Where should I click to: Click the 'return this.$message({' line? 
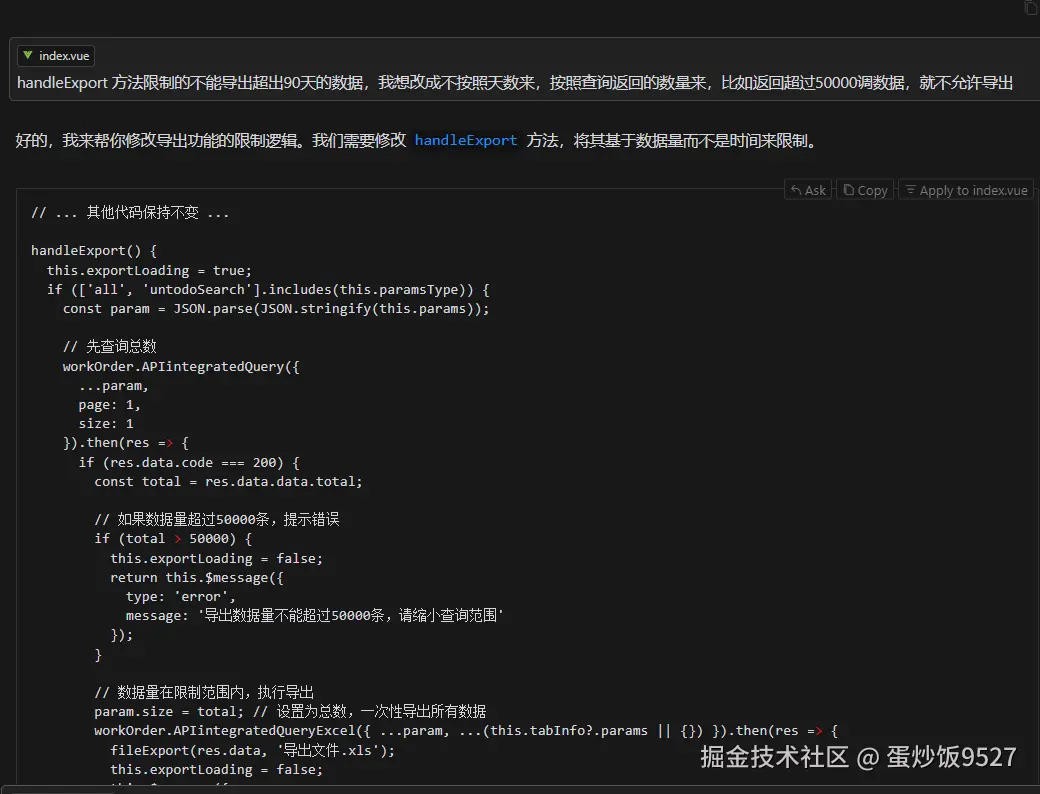197,578
